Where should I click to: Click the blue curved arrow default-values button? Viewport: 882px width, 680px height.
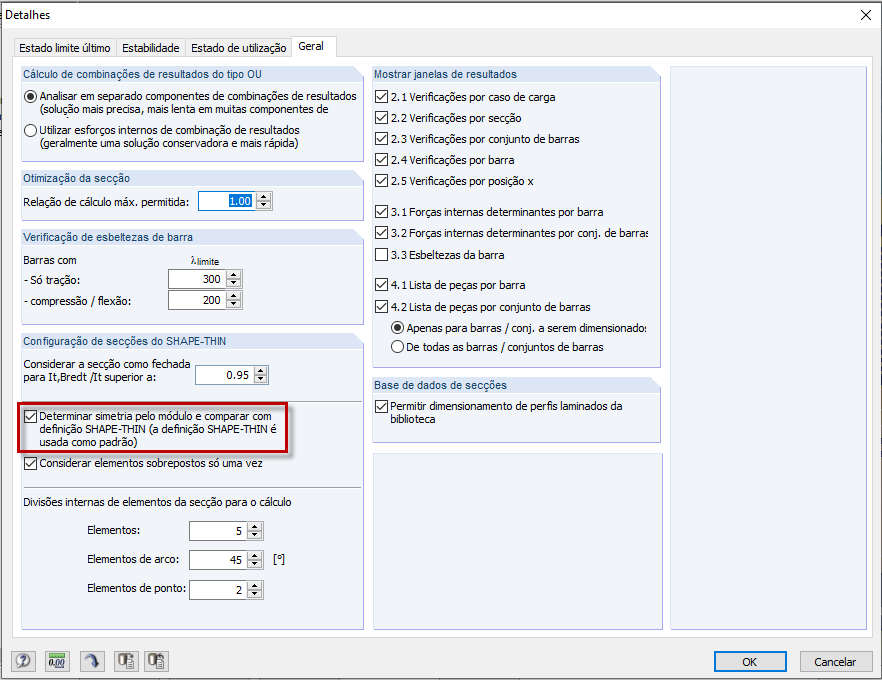coord(92,661)
